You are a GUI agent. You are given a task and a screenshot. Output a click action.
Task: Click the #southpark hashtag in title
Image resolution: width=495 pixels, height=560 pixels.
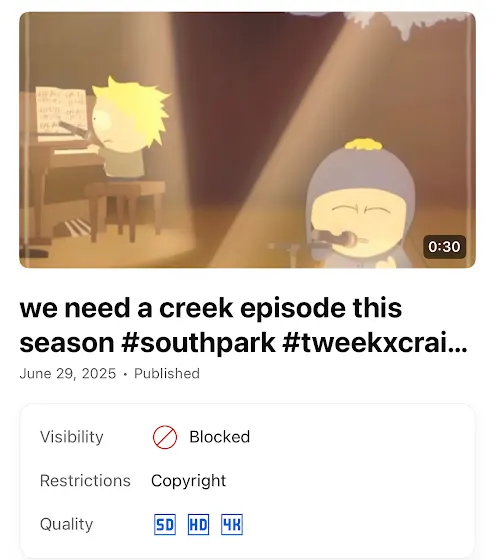tap(198, 343)
